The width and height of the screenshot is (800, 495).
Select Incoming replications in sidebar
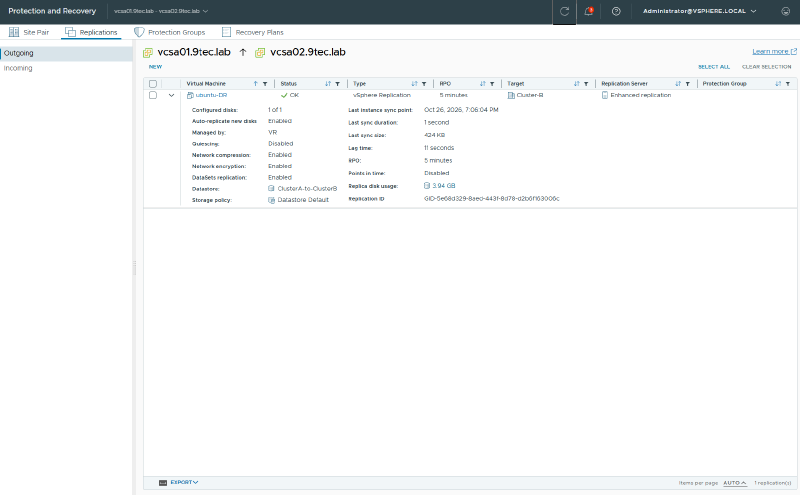[66, 68]
